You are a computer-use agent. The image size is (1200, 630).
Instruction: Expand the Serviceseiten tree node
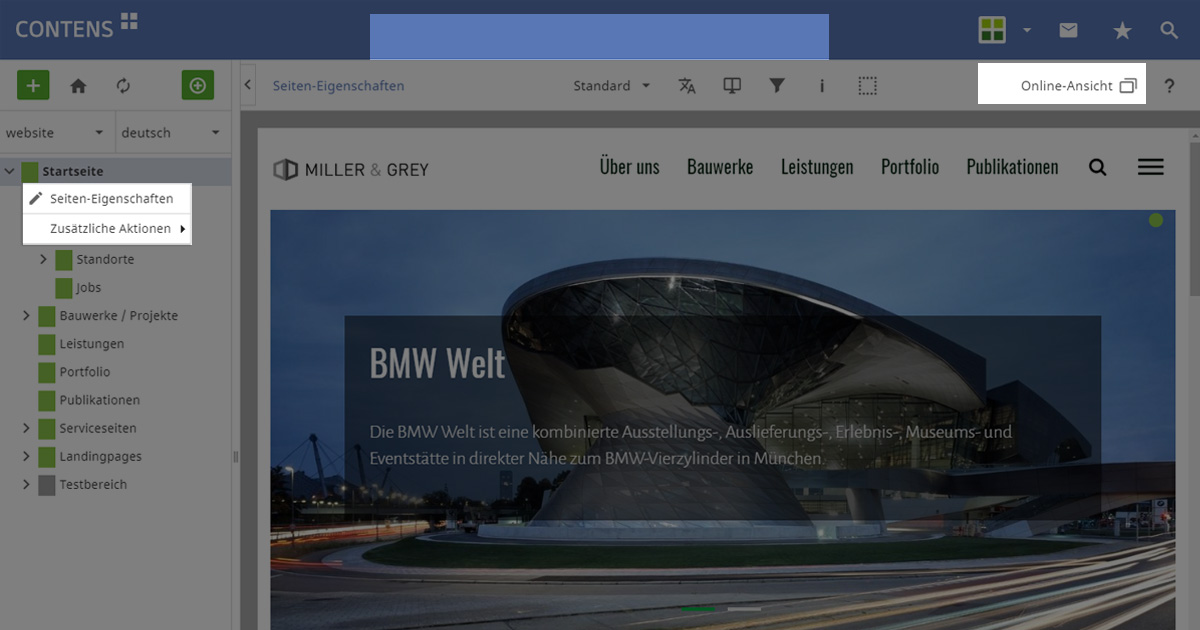(26, 428)
